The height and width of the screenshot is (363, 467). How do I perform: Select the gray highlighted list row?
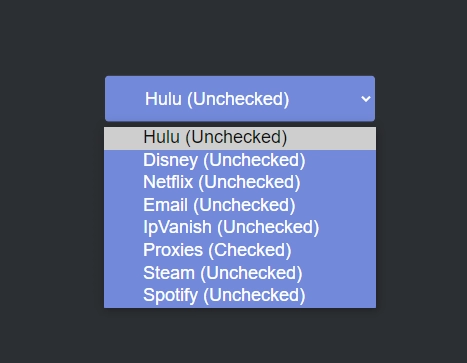[x=240, y=138]
